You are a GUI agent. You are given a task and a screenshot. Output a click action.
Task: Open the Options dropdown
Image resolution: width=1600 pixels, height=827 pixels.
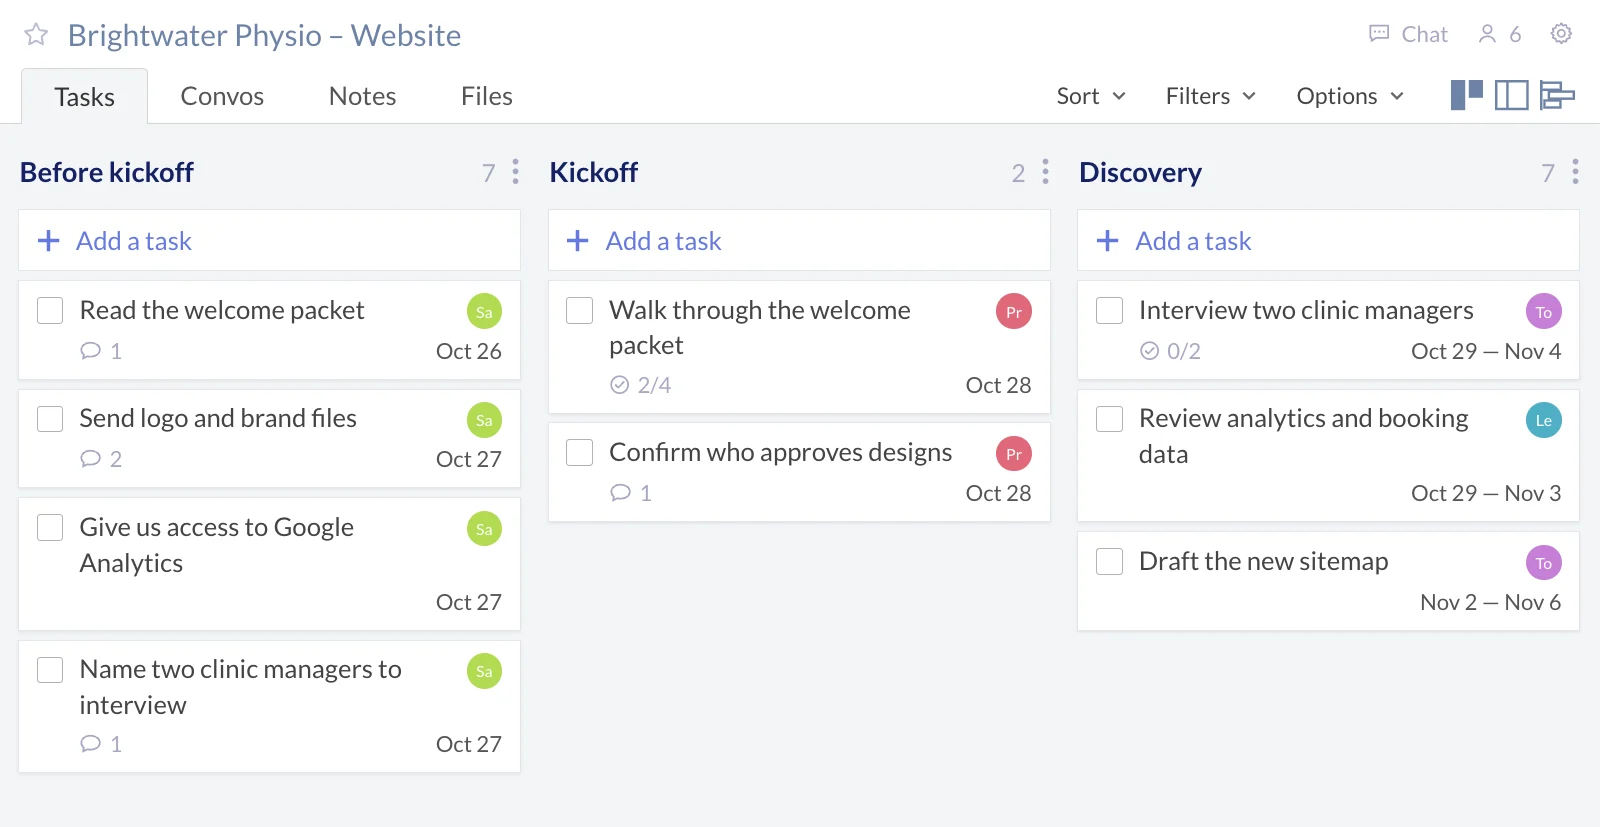(x=1350, y=96)
